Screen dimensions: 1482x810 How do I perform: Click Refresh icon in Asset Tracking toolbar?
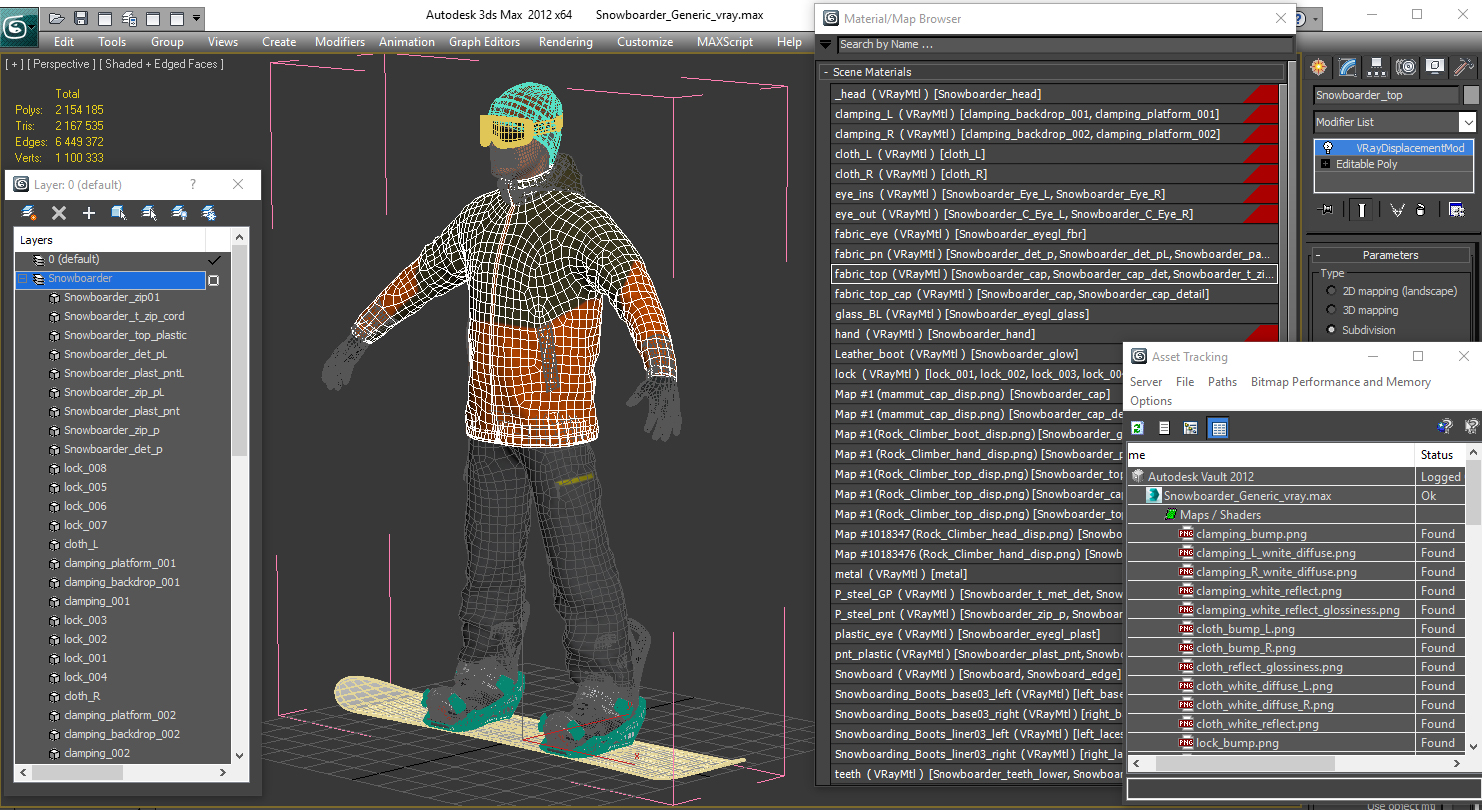(1138, 428)
